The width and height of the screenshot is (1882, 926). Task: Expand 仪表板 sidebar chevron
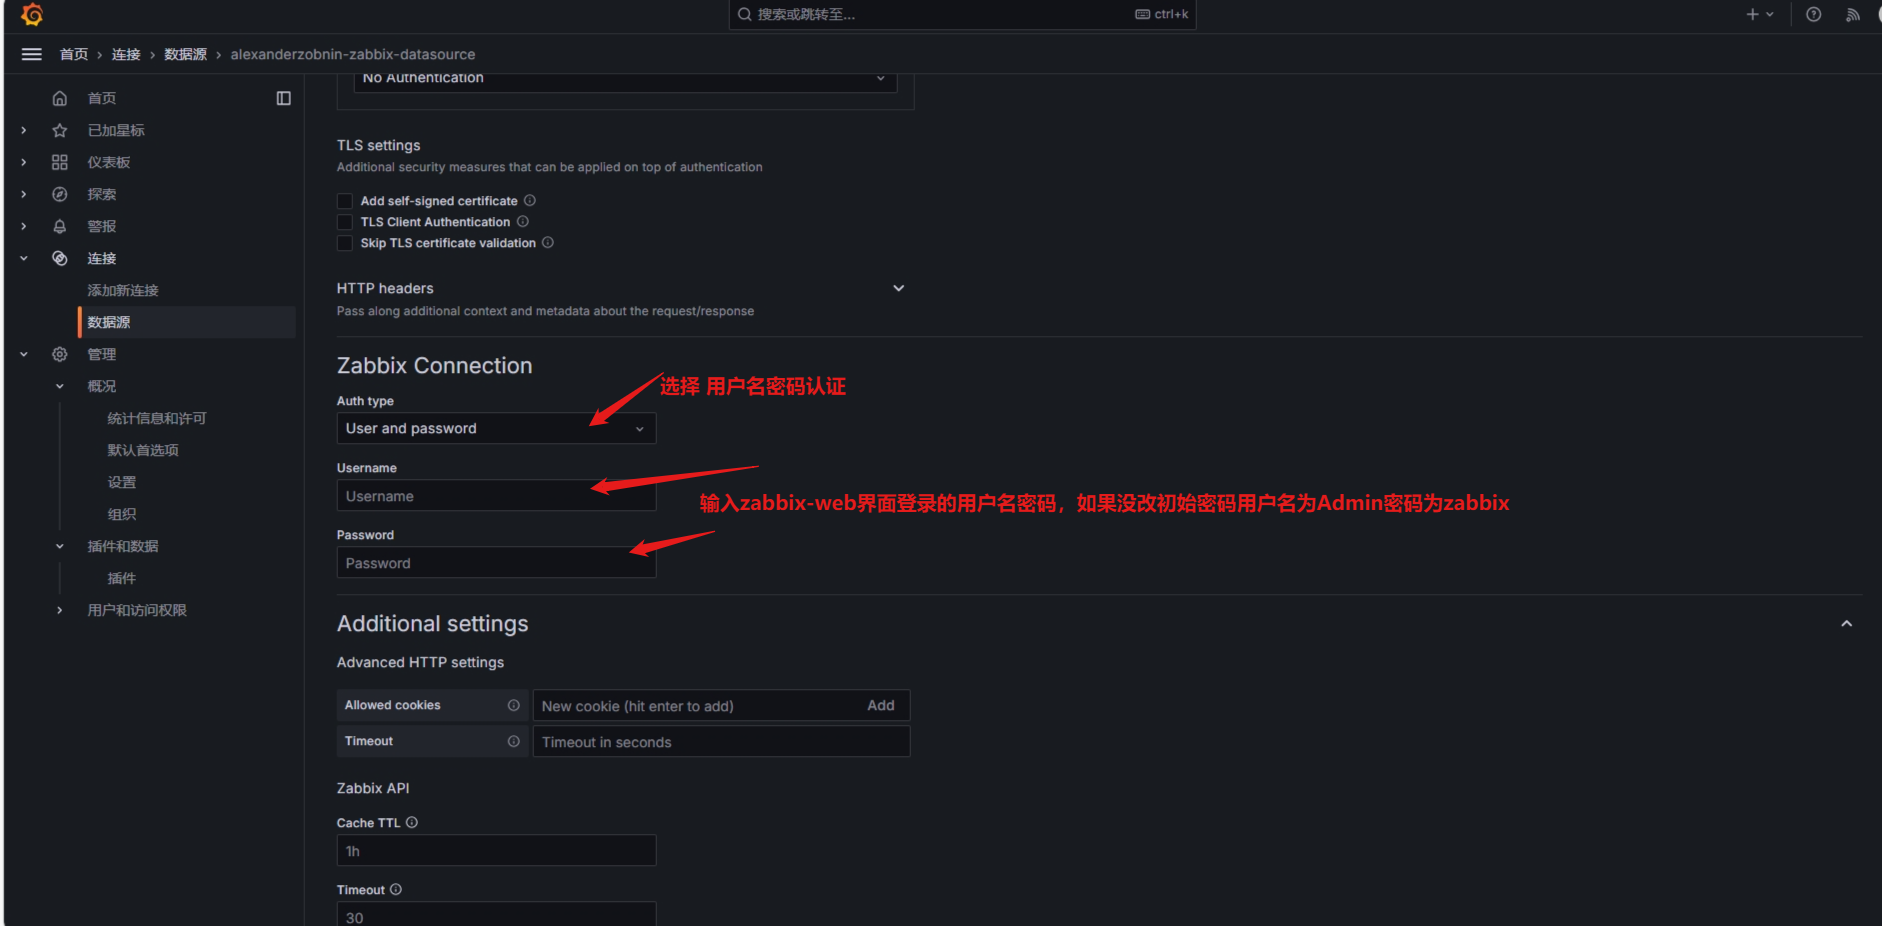coord(24,162)
